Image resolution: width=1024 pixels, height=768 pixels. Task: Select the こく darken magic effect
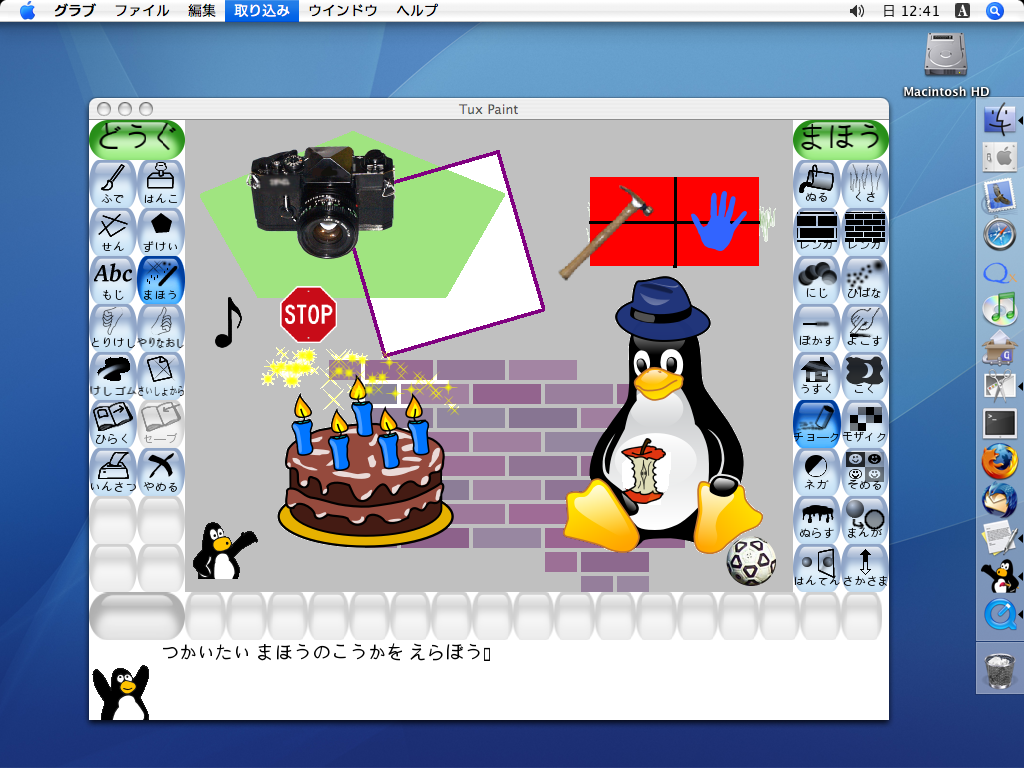tap(865, 376)
